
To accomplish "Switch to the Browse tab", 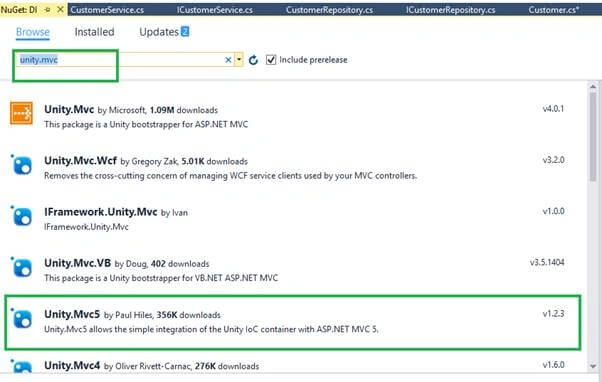I will point(33,32).
